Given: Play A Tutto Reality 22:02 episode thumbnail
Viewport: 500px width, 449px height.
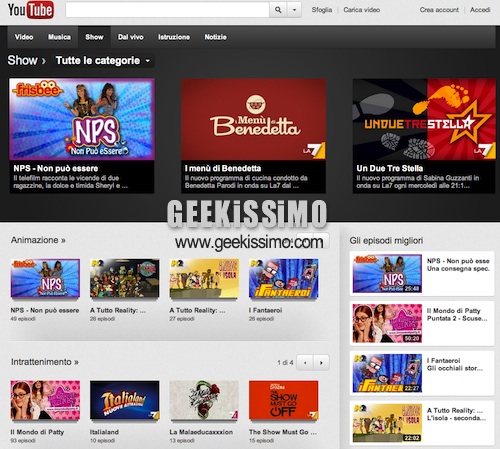Looking at the screenshot, I should point(387,423).
